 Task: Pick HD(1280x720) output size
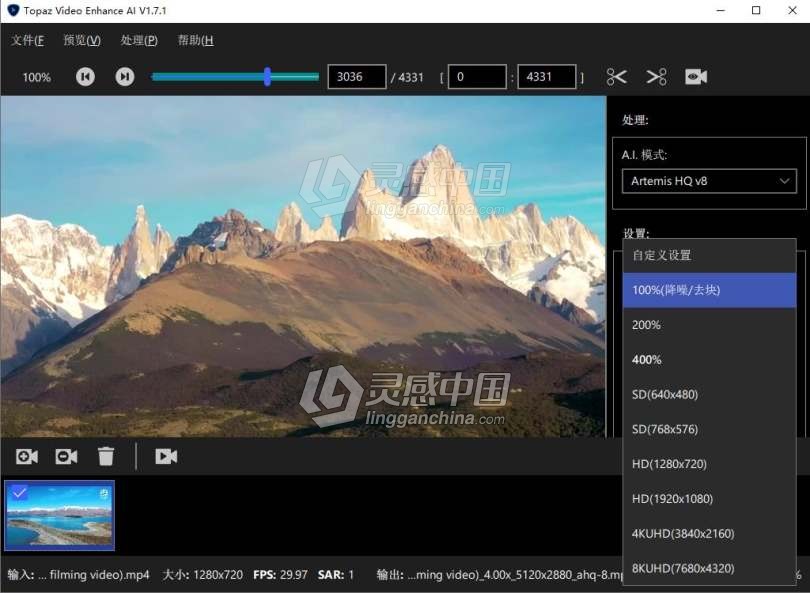(x=709, y=464)
